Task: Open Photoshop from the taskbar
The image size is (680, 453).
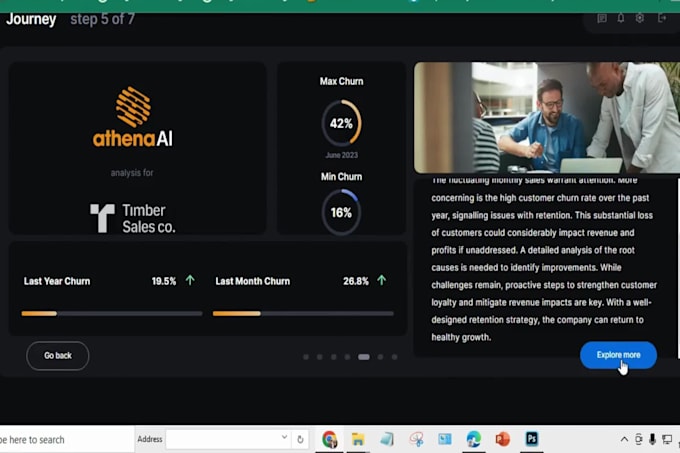Action: (x=532, y=439)
